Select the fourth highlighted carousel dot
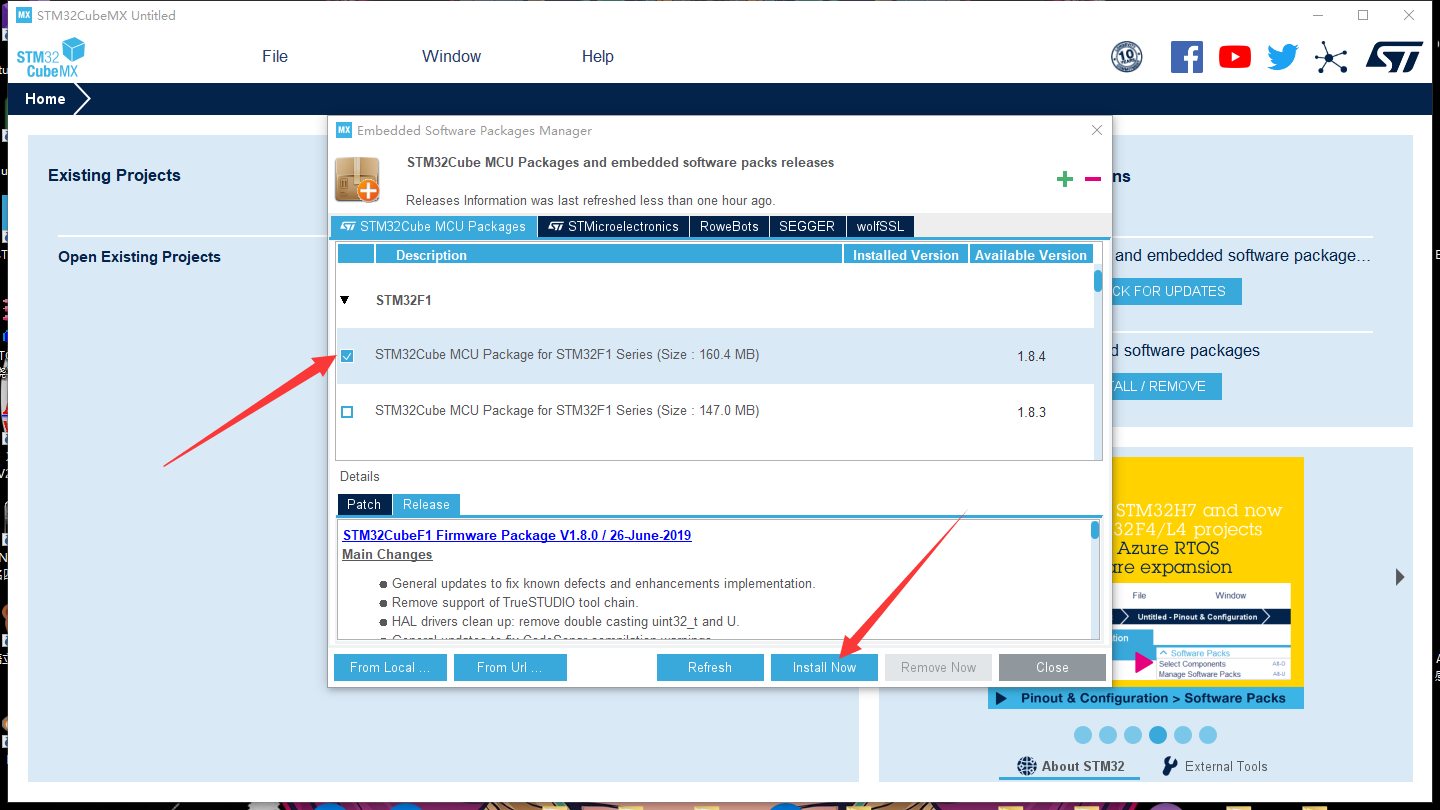This screenshot has height=810, width=1440. (1158, 735)
